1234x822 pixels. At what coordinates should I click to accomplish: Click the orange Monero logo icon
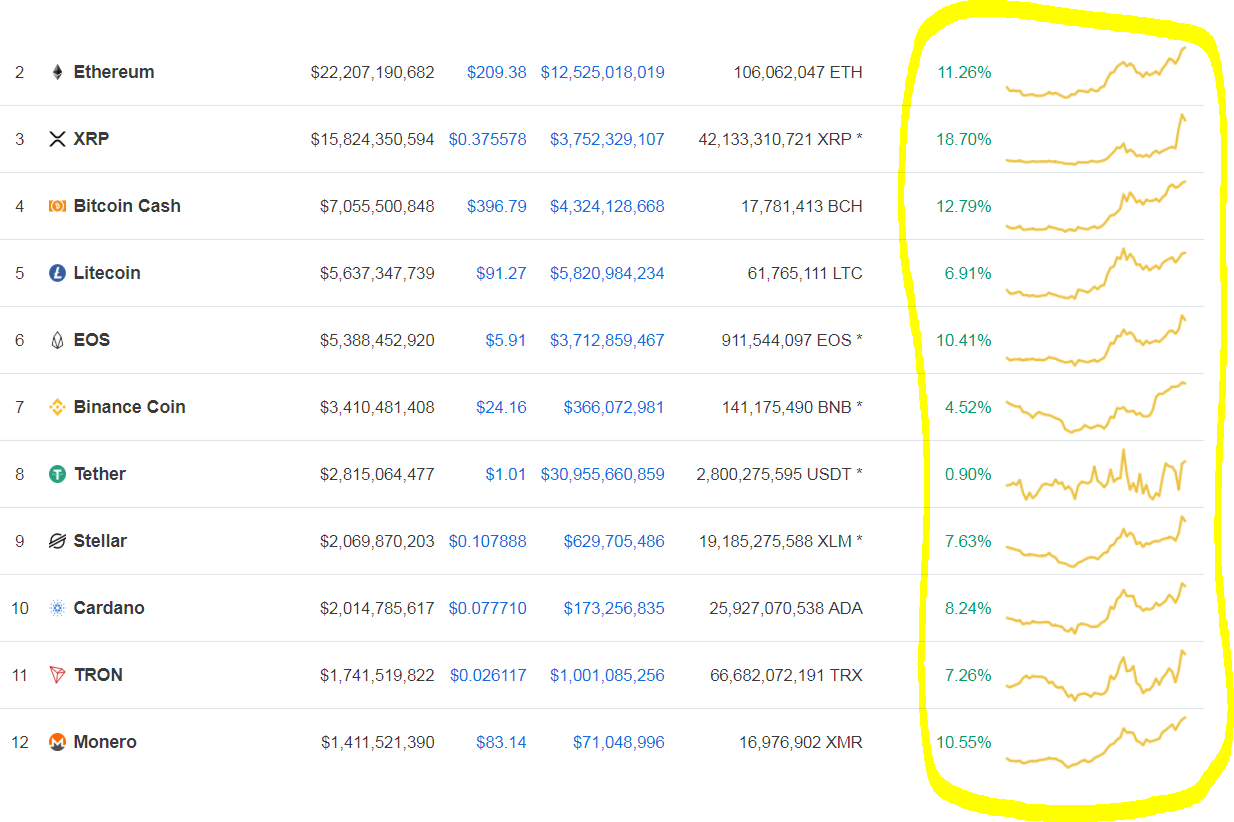coord(57,742)
